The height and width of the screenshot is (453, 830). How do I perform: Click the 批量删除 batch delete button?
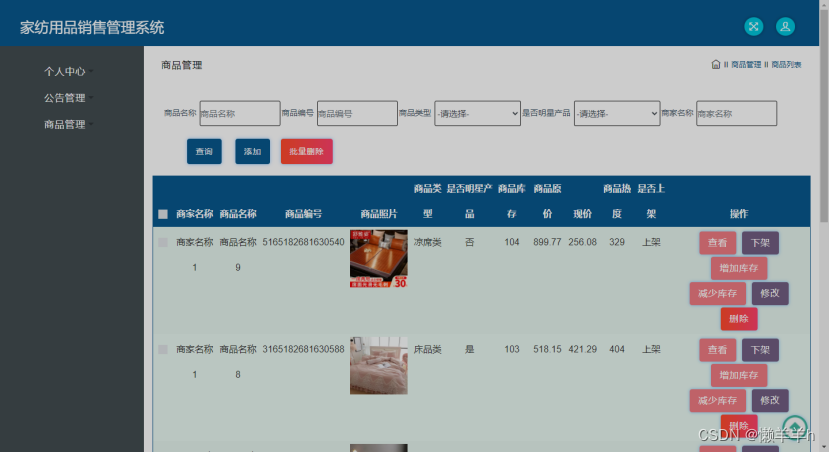(306, 151)
